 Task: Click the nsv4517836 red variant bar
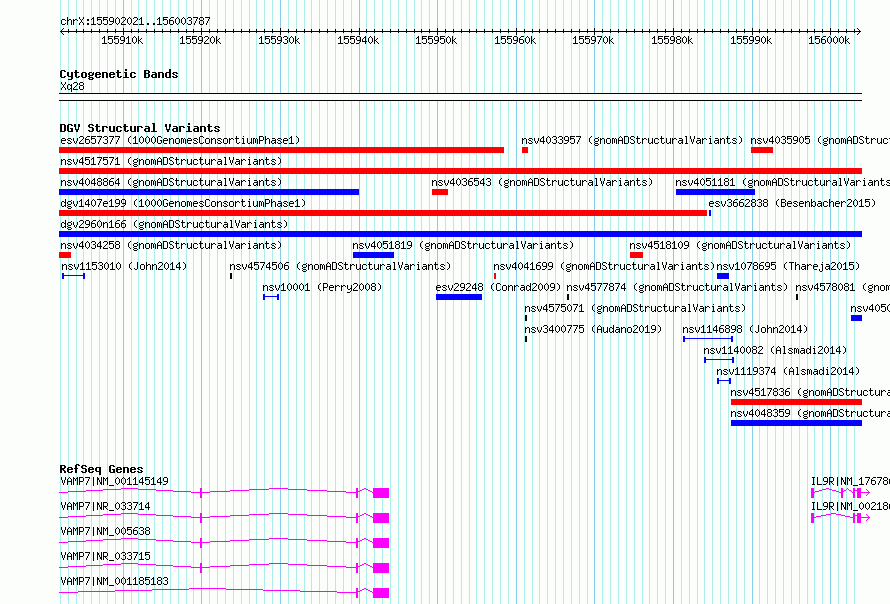coord(796,402)
